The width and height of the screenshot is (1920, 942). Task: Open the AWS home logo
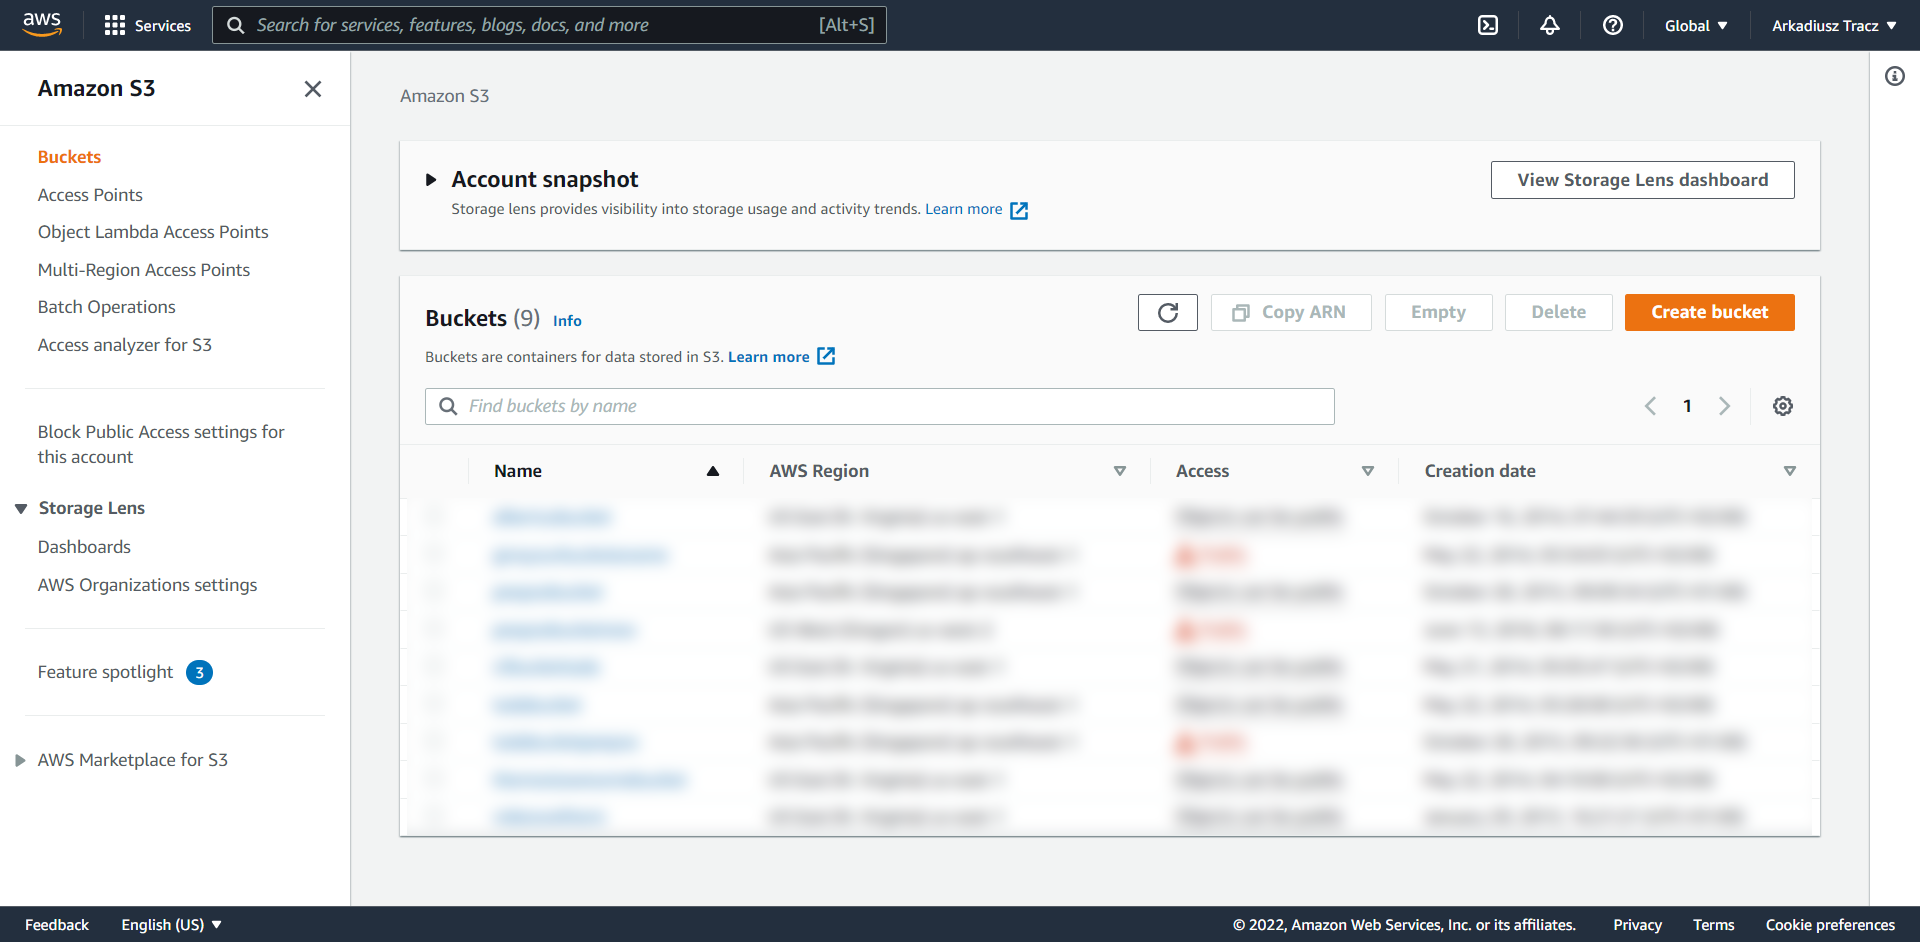click(x=42, y=24)
